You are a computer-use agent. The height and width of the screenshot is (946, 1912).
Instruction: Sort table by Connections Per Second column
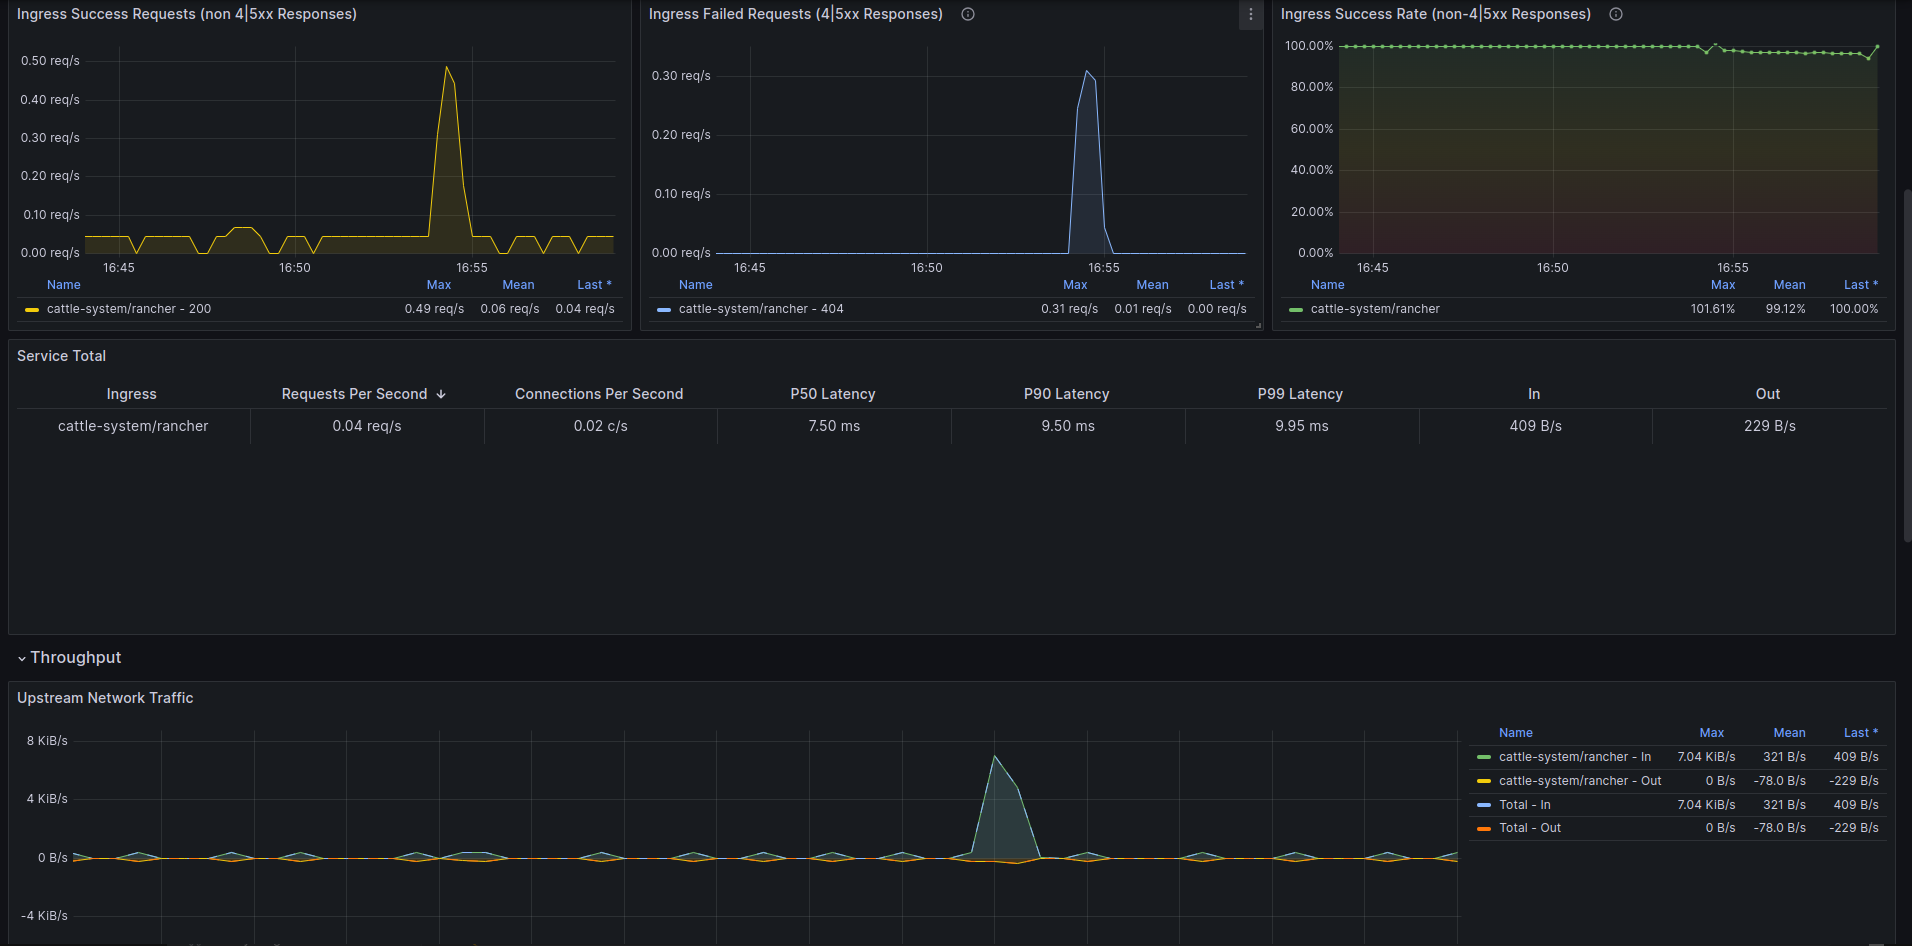pos(599,394)
